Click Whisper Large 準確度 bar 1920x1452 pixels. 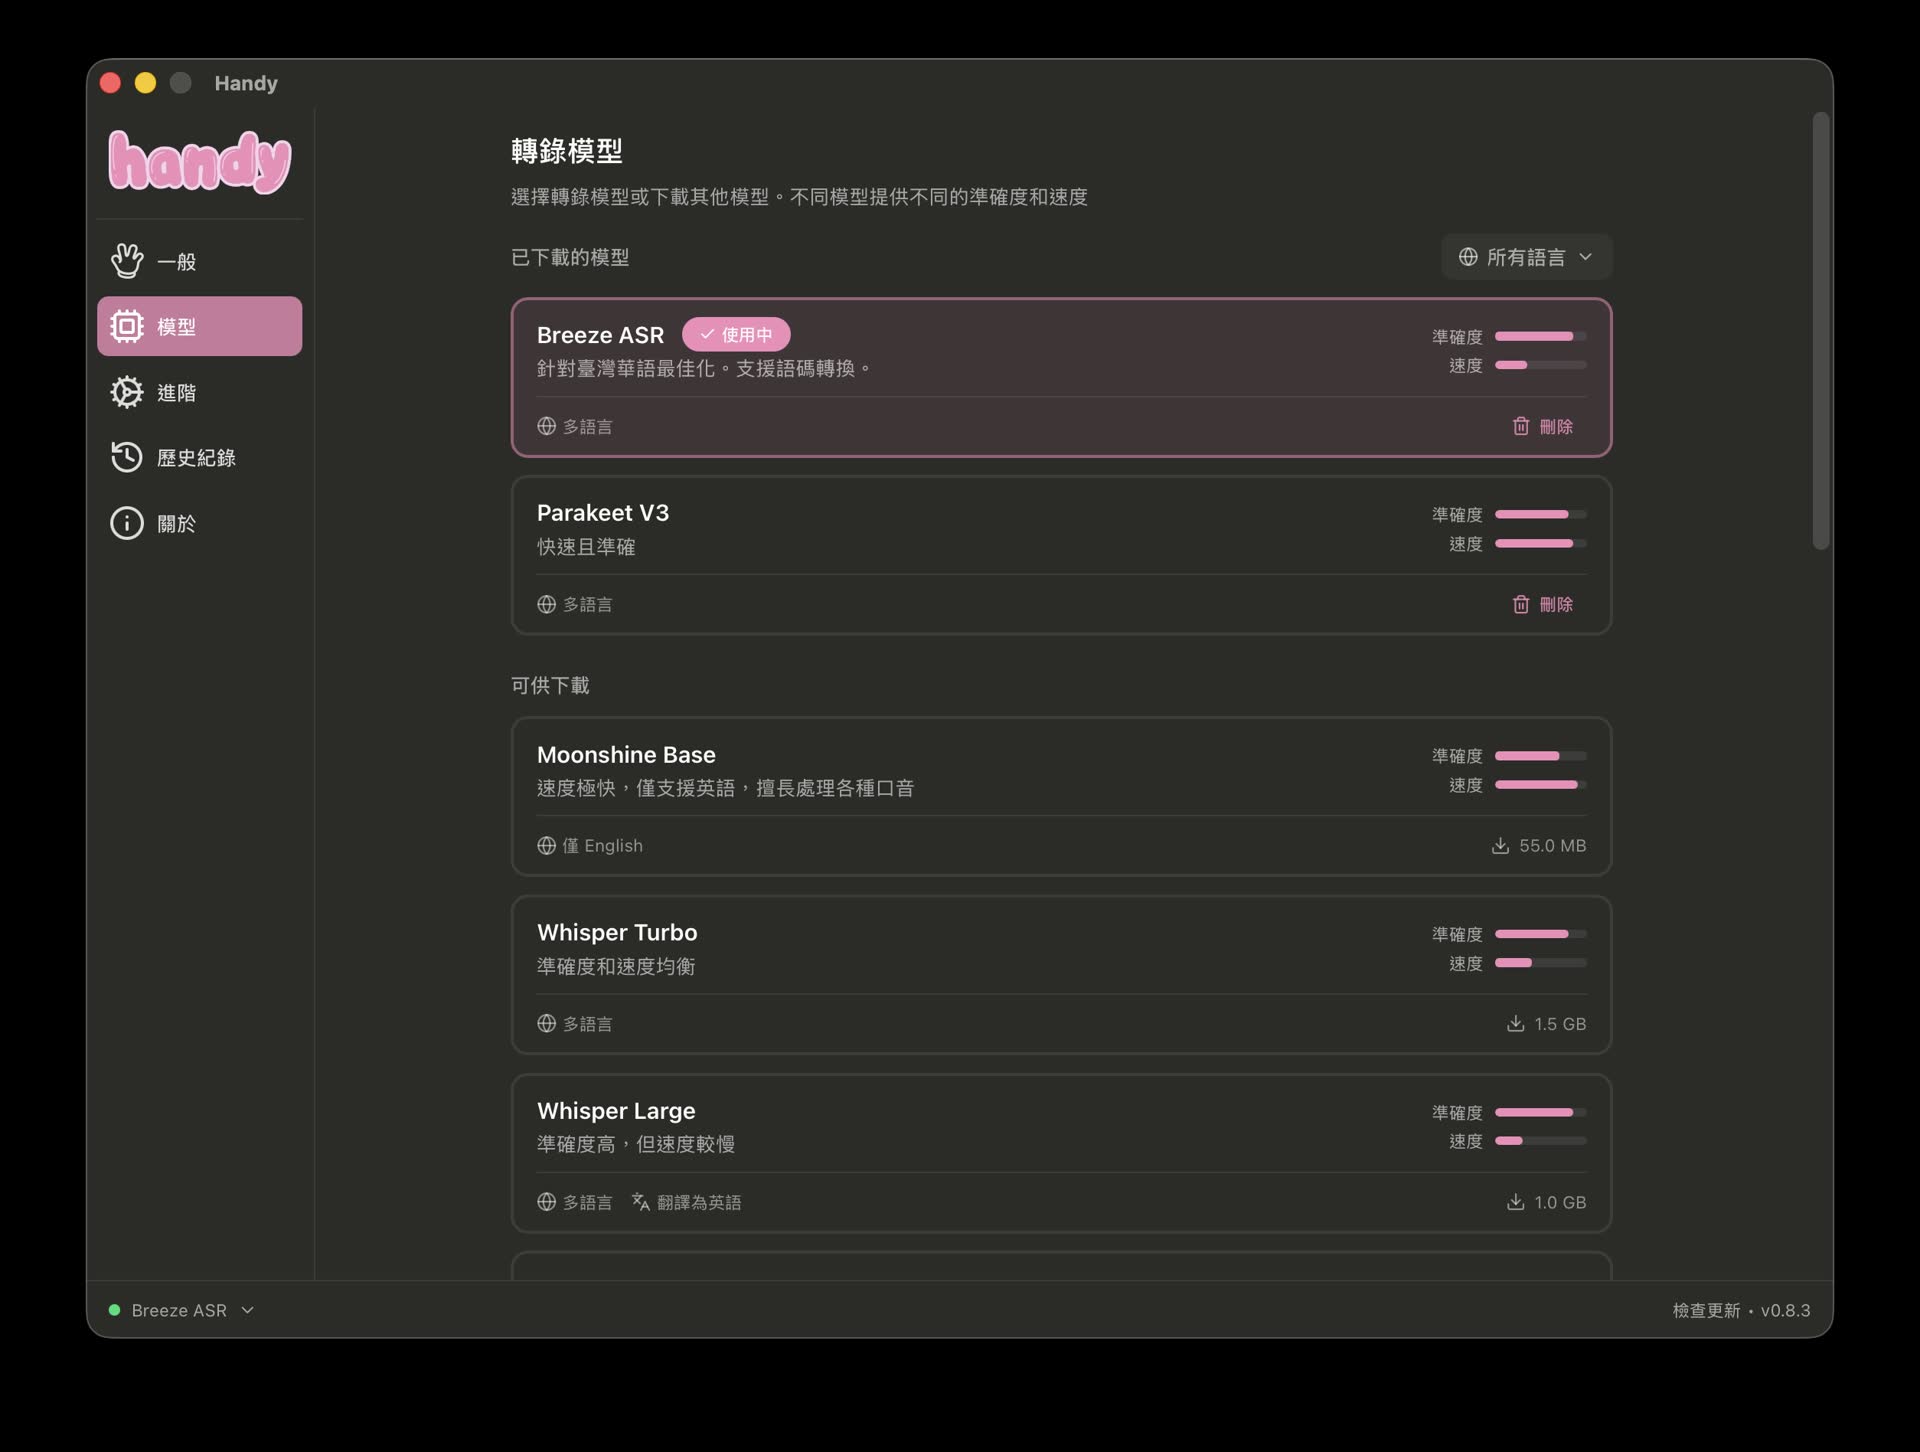point(1541,1112)
